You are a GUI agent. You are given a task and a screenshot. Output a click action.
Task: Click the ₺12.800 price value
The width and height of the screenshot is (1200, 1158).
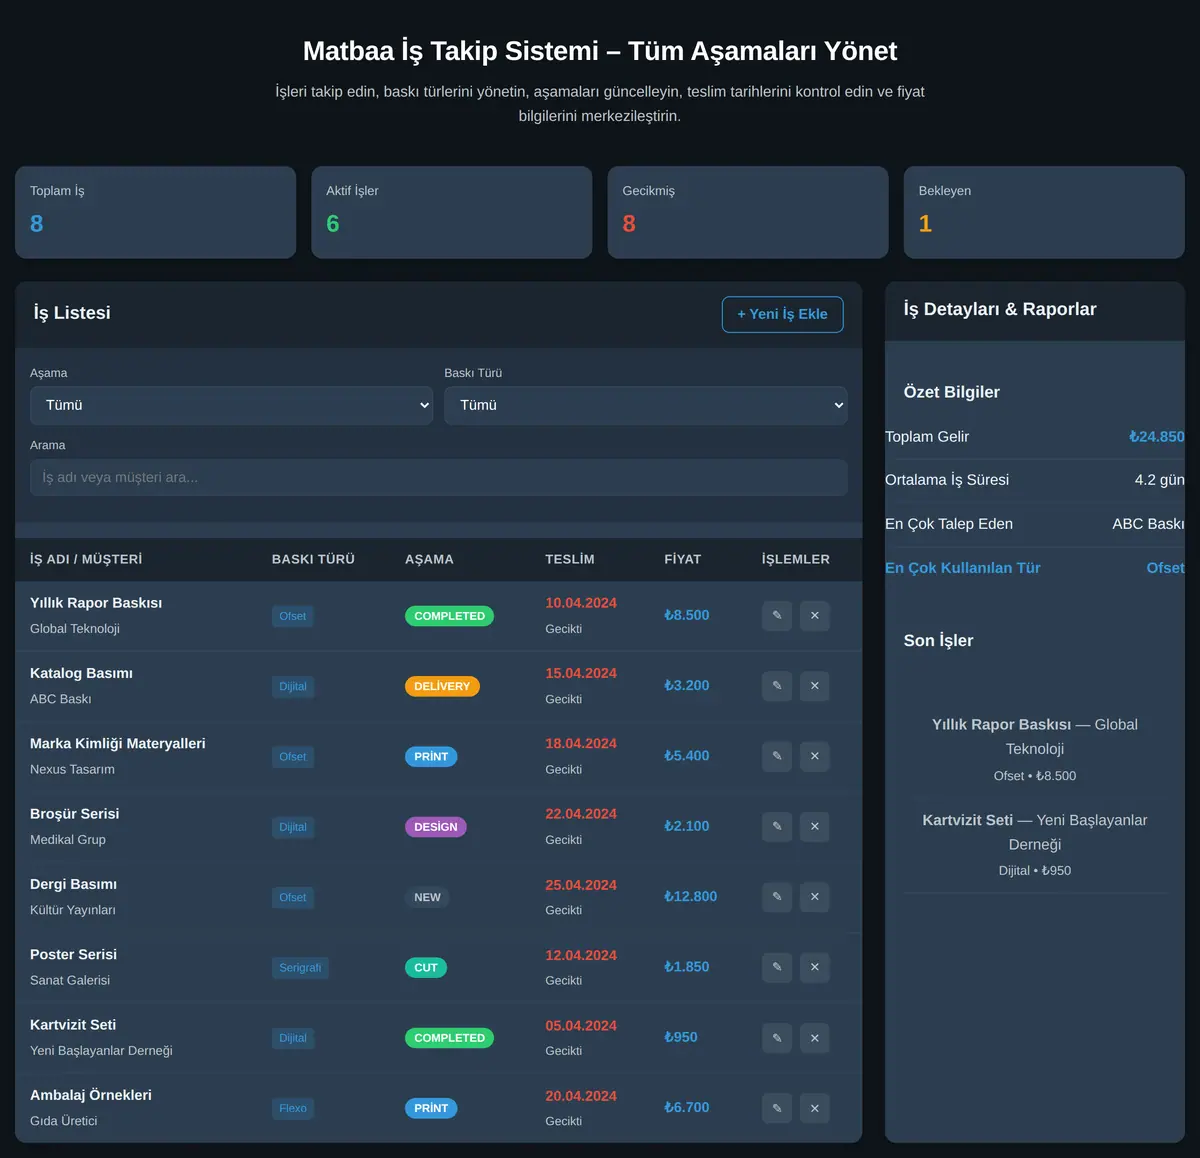pos(690,896)
